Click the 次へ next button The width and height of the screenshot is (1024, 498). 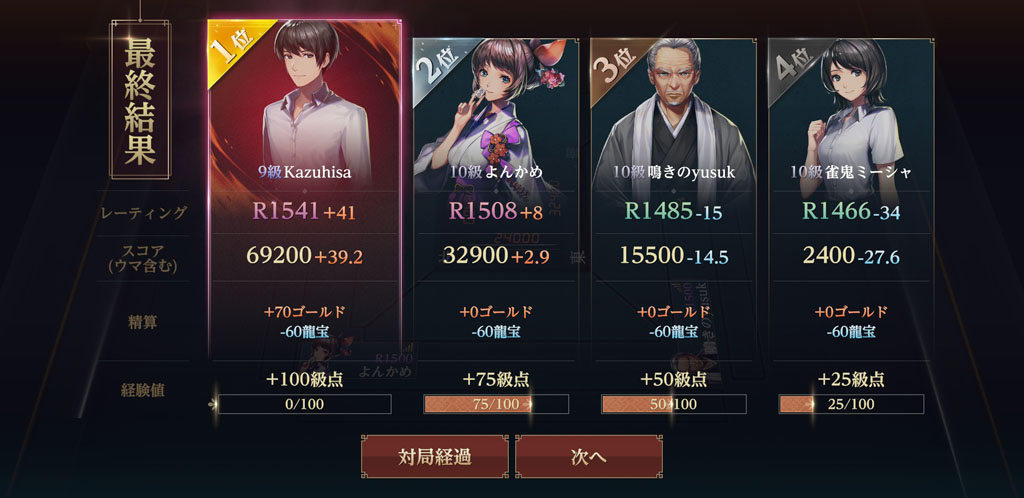click(x=588, y=457)
